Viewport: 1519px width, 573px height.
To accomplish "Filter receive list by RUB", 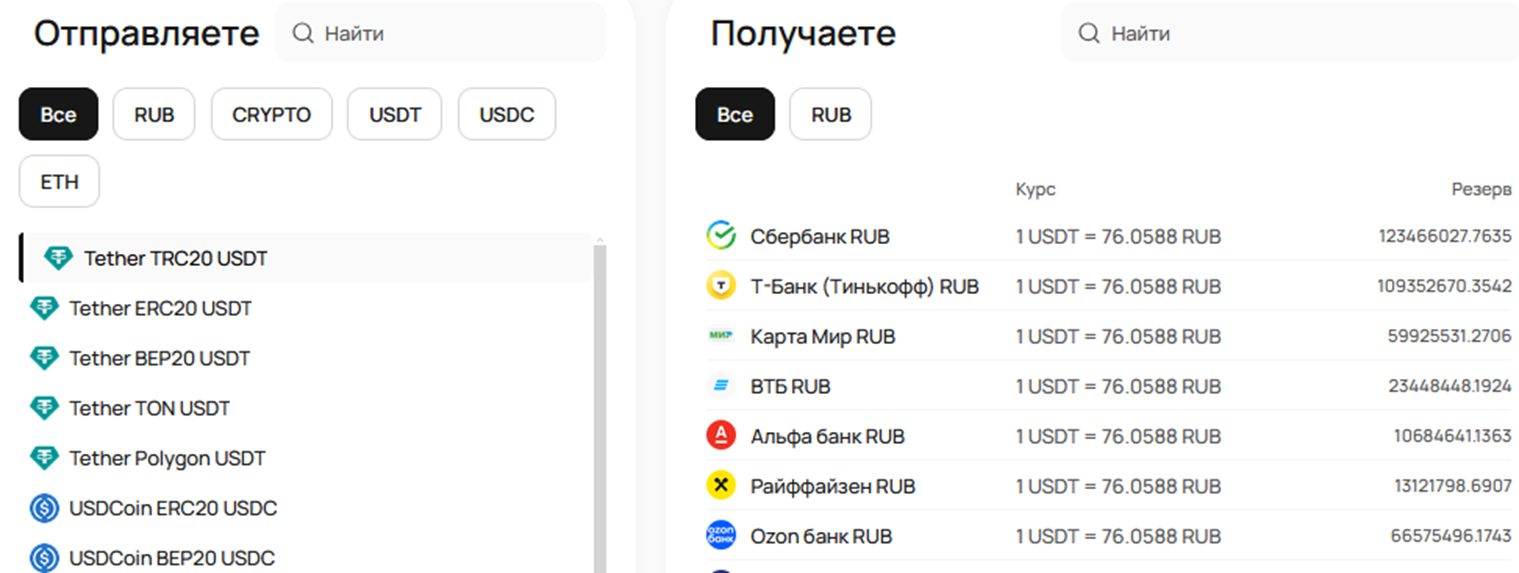I will pos(830,115).
